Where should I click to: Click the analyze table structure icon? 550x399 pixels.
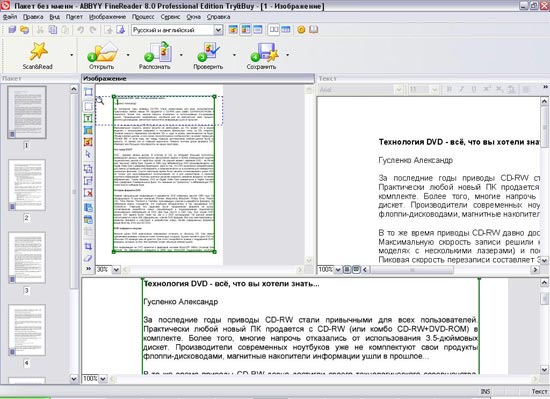[88, 219]
